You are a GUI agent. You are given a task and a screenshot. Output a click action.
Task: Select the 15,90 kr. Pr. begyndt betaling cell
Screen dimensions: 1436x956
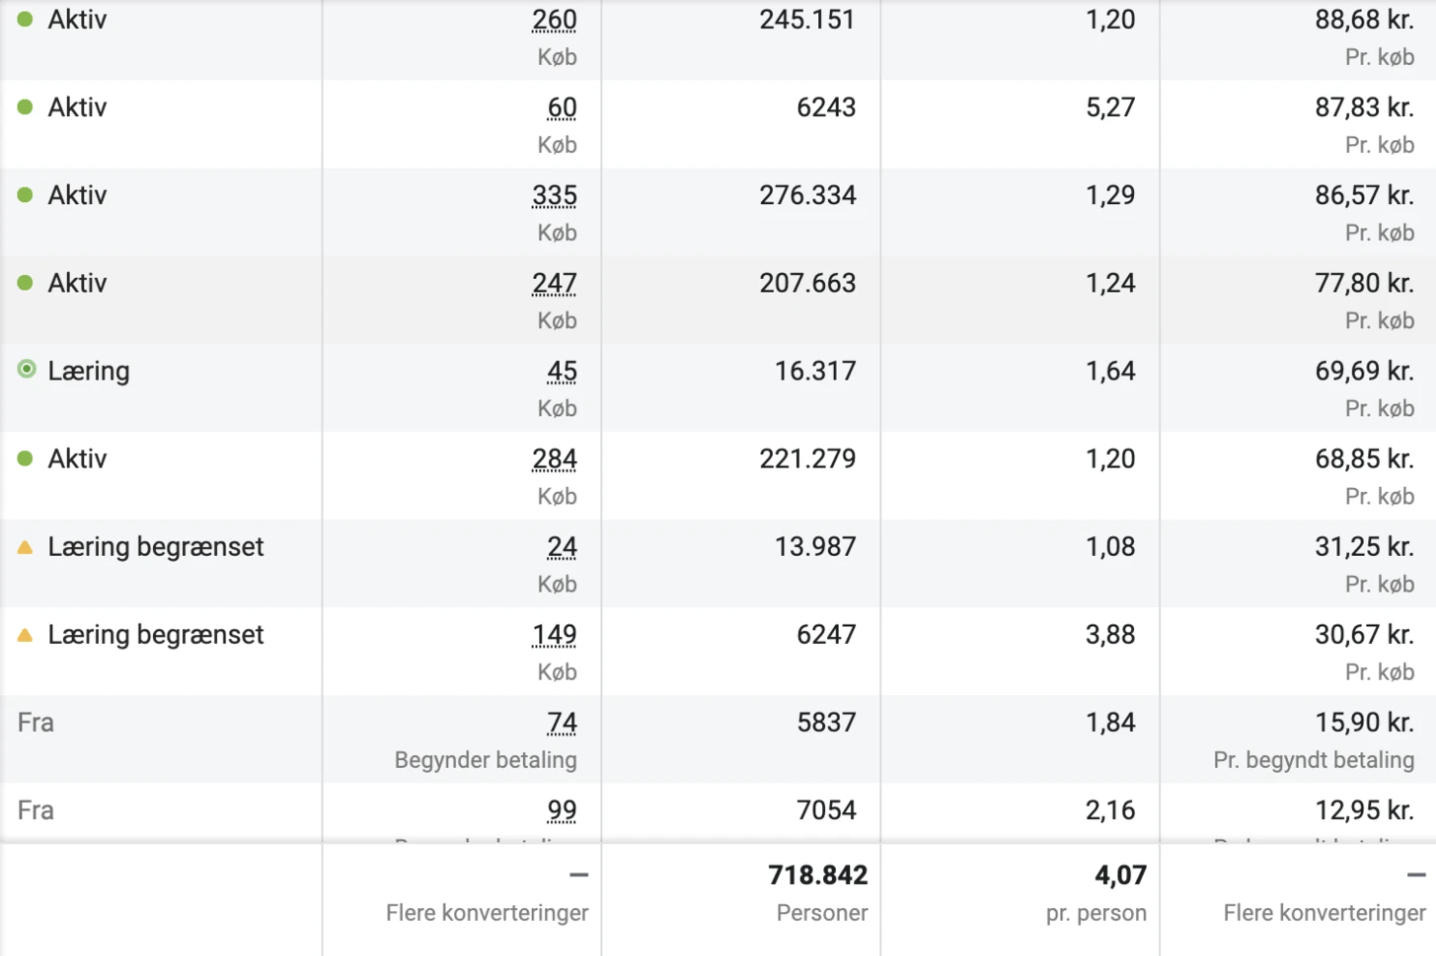(1363, 723)
